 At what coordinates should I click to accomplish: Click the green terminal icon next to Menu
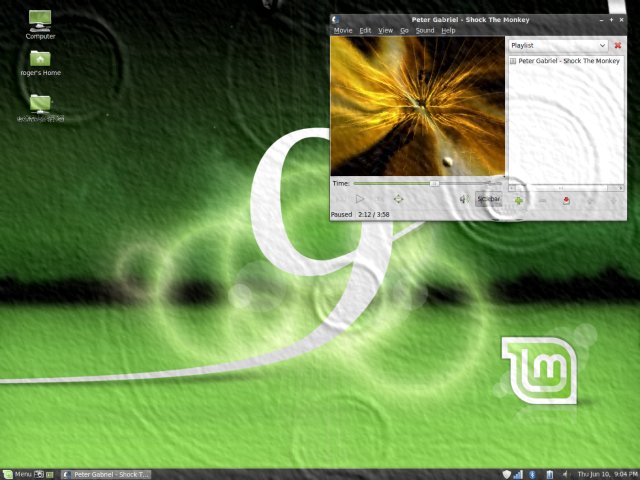coord(50,474)
